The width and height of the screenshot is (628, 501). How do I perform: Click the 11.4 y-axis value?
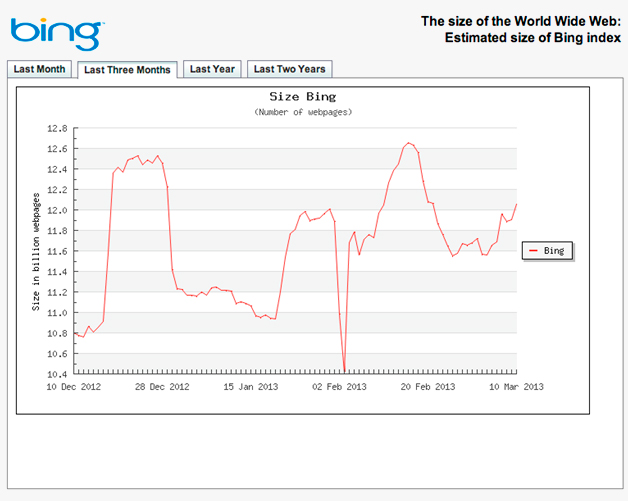(x=57, y=272)
